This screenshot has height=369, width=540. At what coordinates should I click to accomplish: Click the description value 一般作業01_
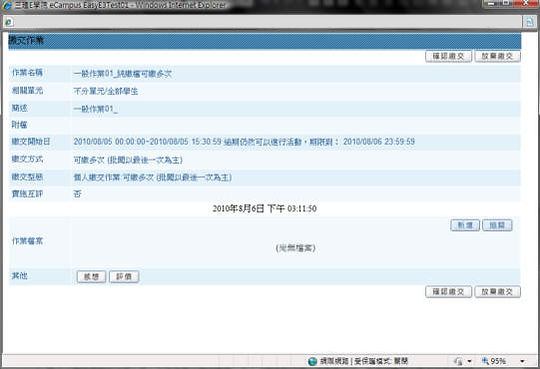click(95, 109)
